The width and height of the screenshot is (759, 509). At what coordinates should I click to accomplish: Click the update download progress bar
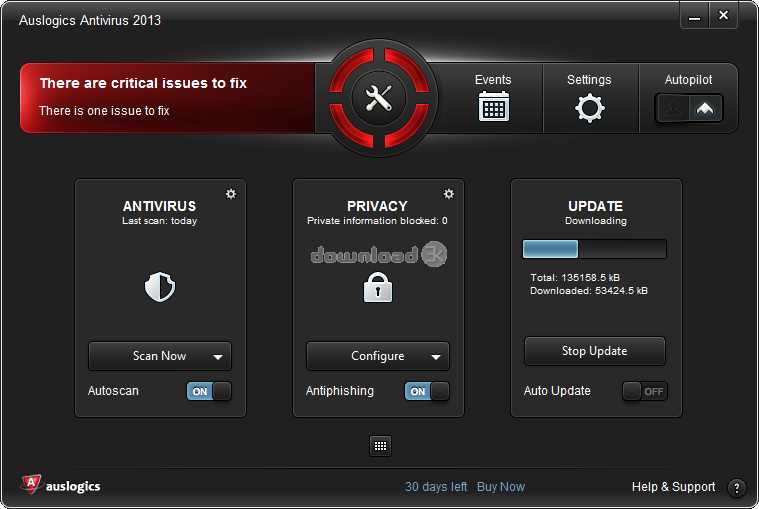(x=594, y=249)
